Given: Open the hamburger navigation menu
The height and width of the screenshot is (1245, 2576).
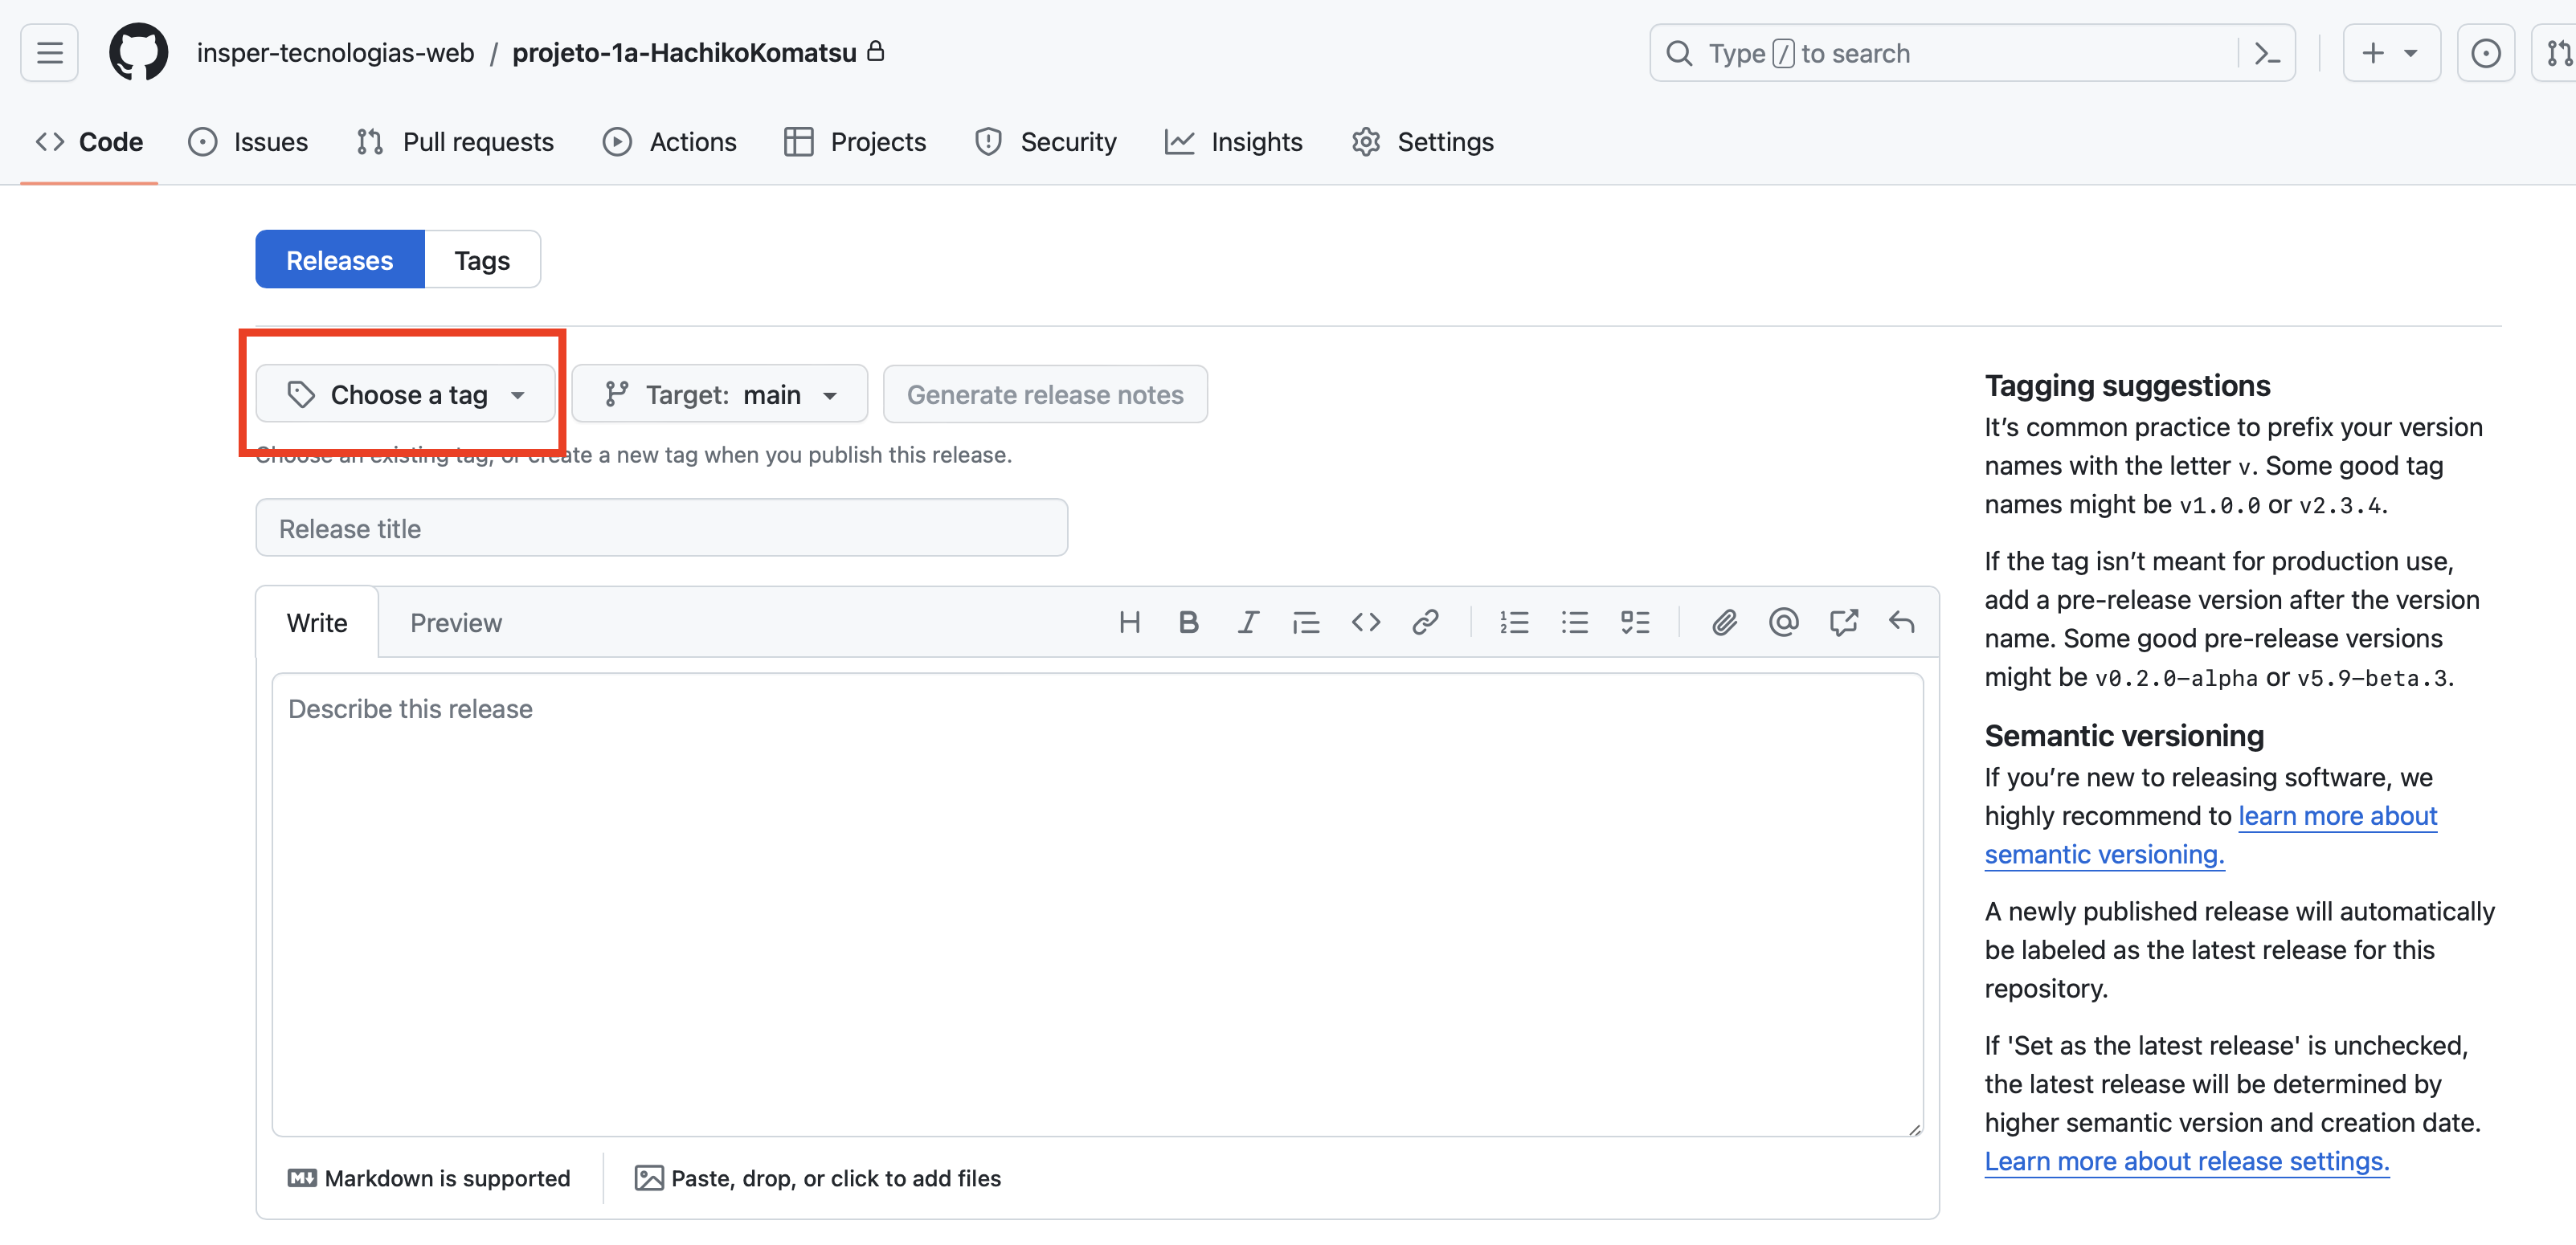Looking at the screenshot, I should (x=49, y=52).
